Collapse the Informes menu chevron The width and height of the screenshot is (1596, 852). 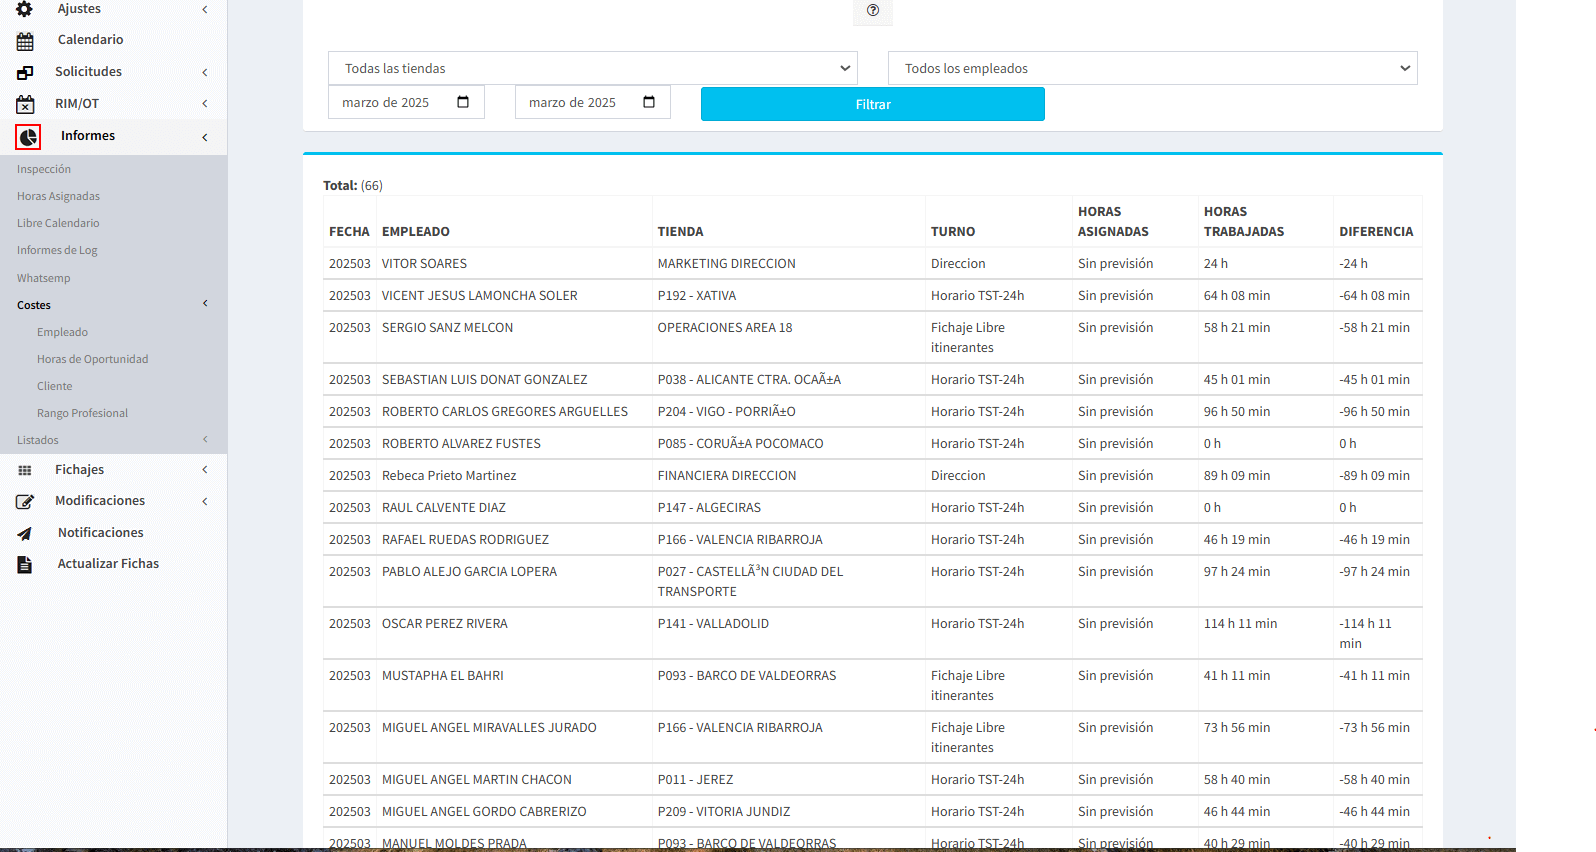205,137
